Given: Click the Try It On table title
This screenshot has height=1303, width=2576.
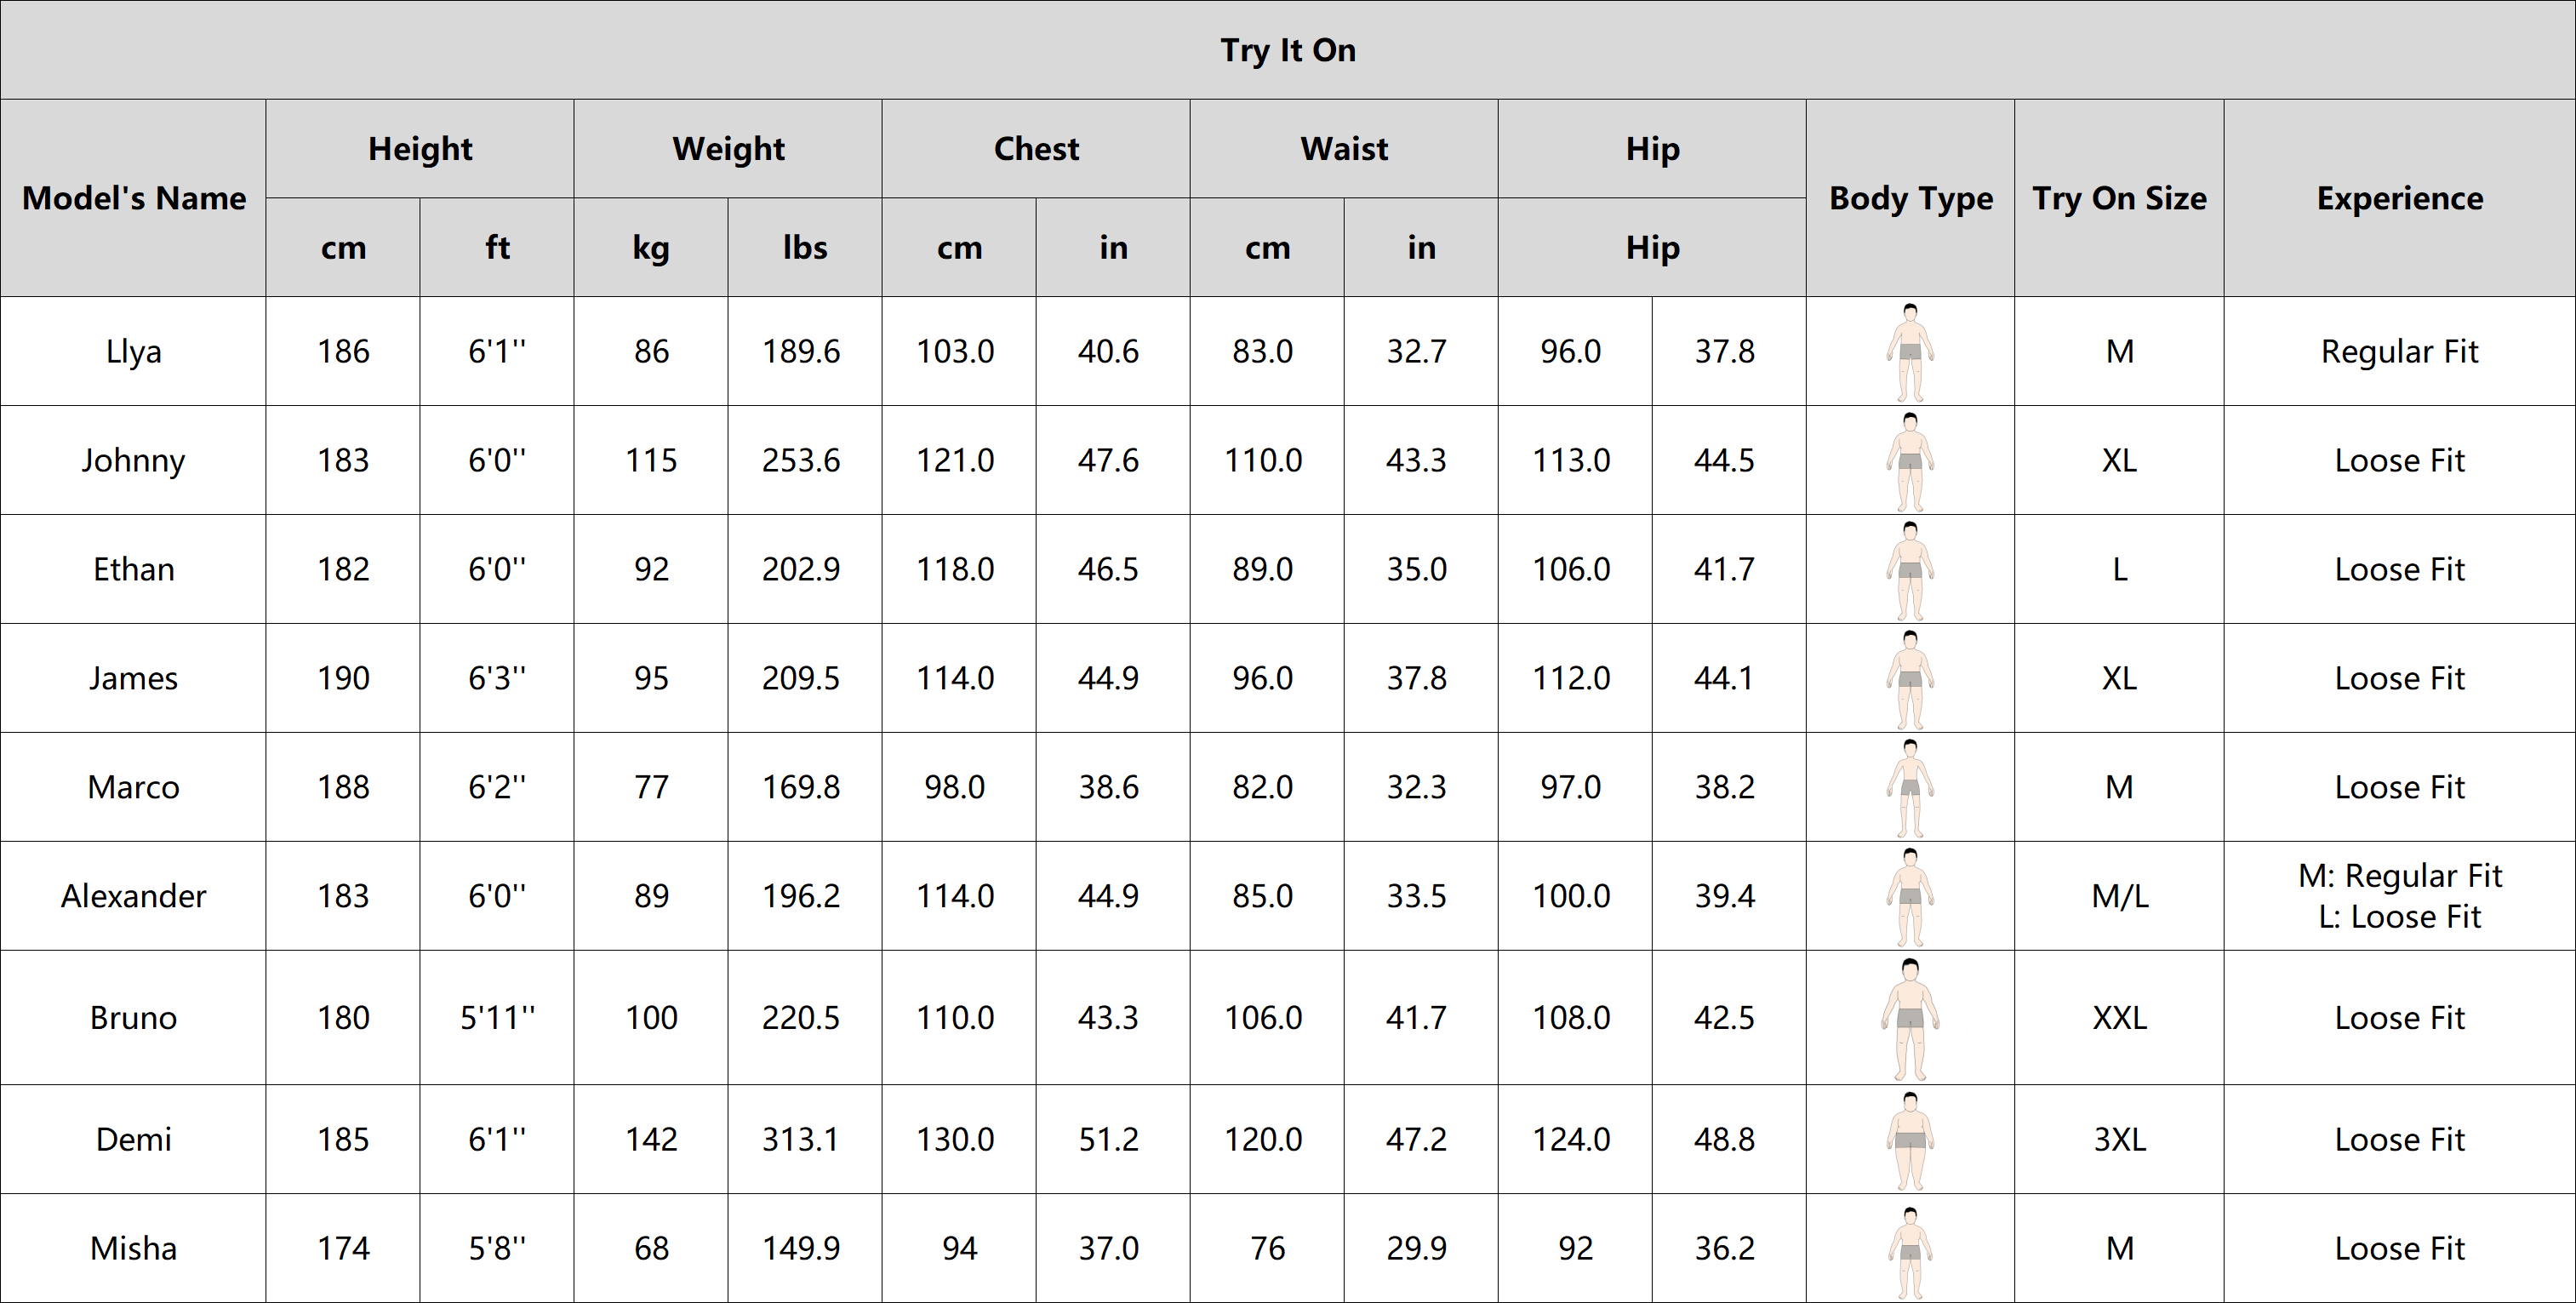Looking at the screenshot, I should coord(1288,50).
